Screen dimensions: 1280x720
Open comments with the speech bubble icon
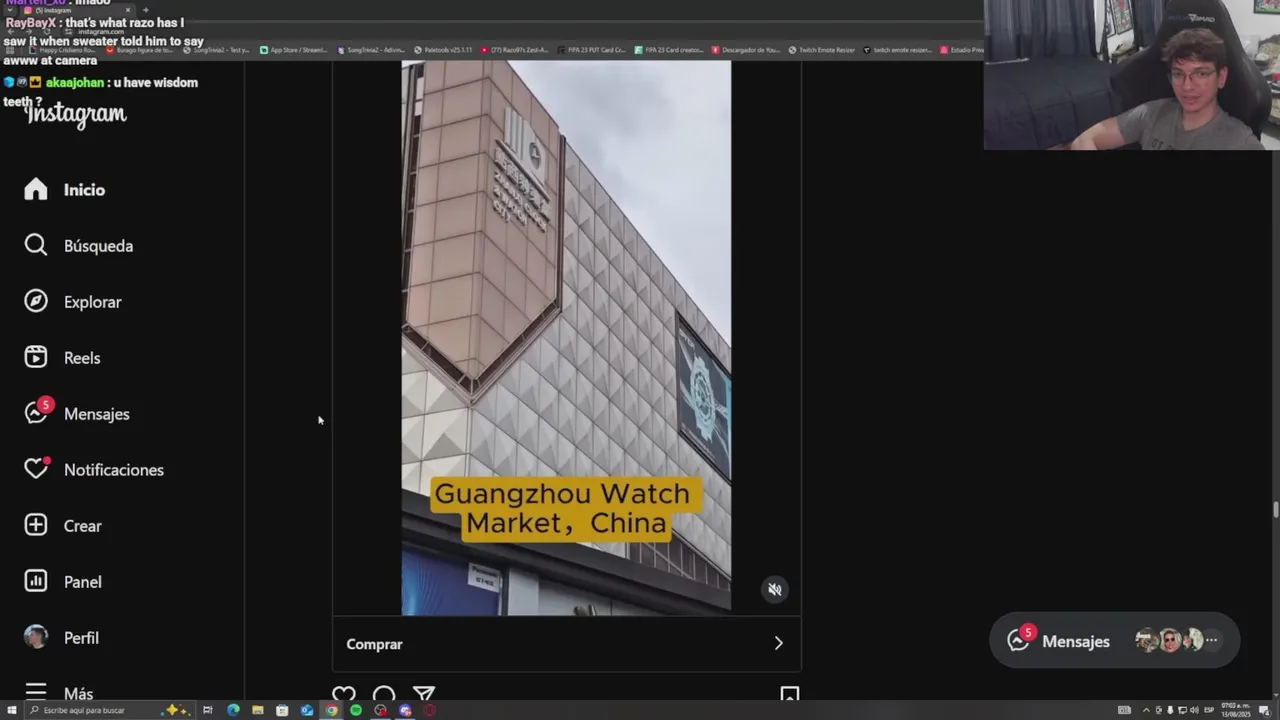pyautogui.click(x=384, y=695)
